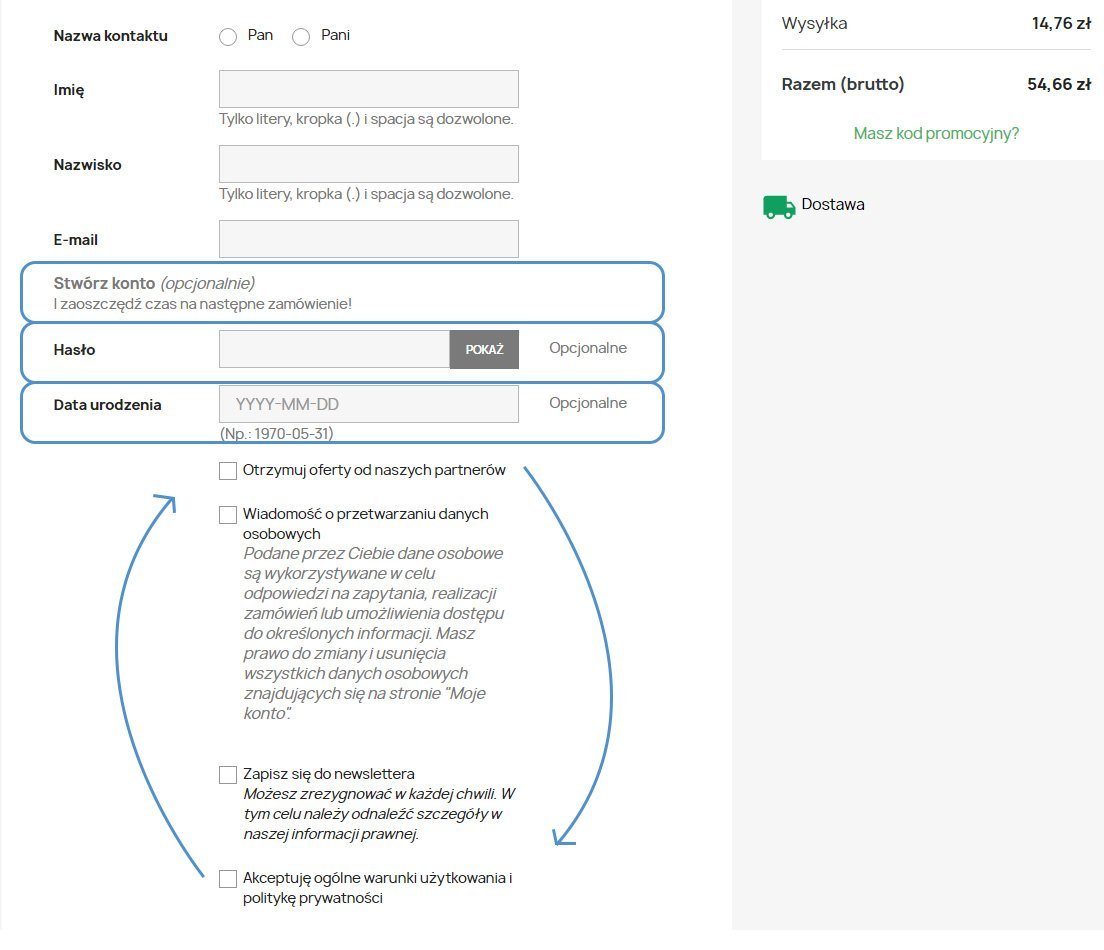The height and width of the screenshot is (950, 1104).
Task: Click the green Dostawa truck icon
Action: (x=779, y=207)
